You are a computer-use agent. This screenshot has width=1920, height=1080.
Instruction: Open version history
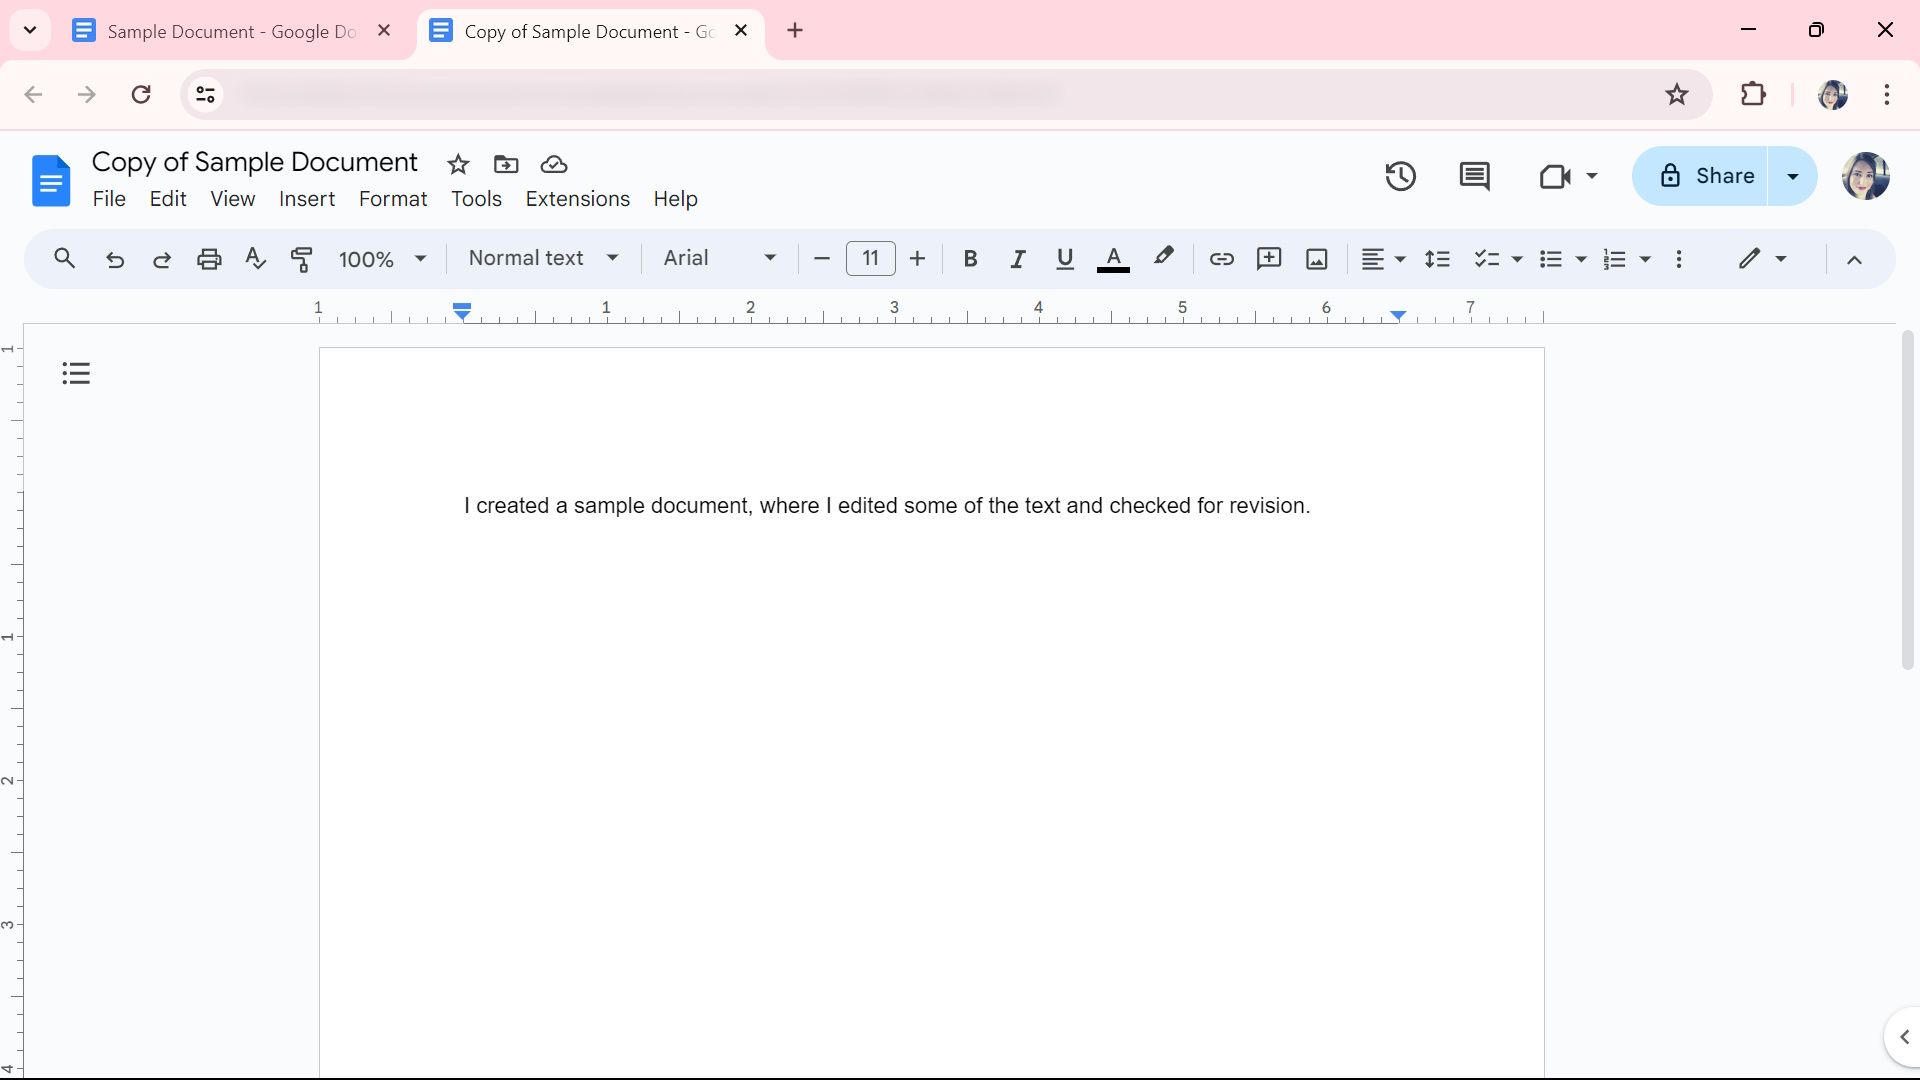click(x=1400, y=176)
